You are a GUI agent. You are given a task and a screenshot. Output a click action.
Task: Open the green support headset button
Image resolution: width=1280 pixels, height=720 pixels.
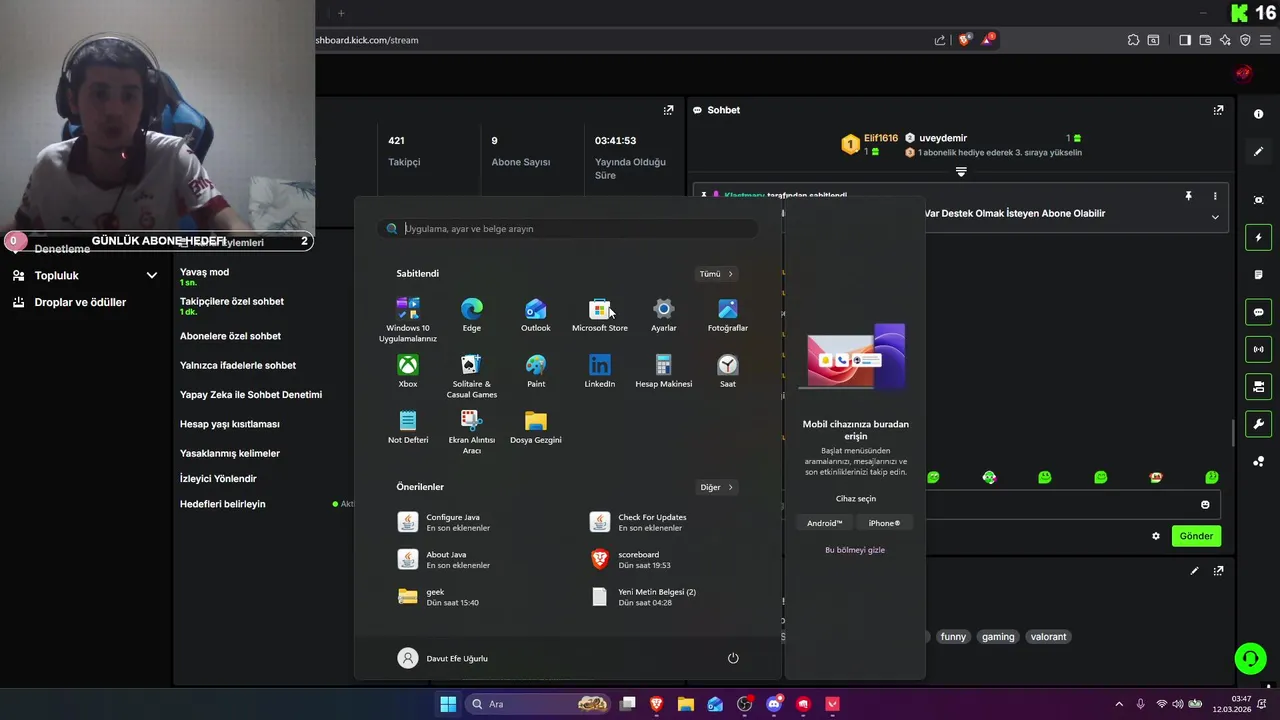tap(1250, 658)
